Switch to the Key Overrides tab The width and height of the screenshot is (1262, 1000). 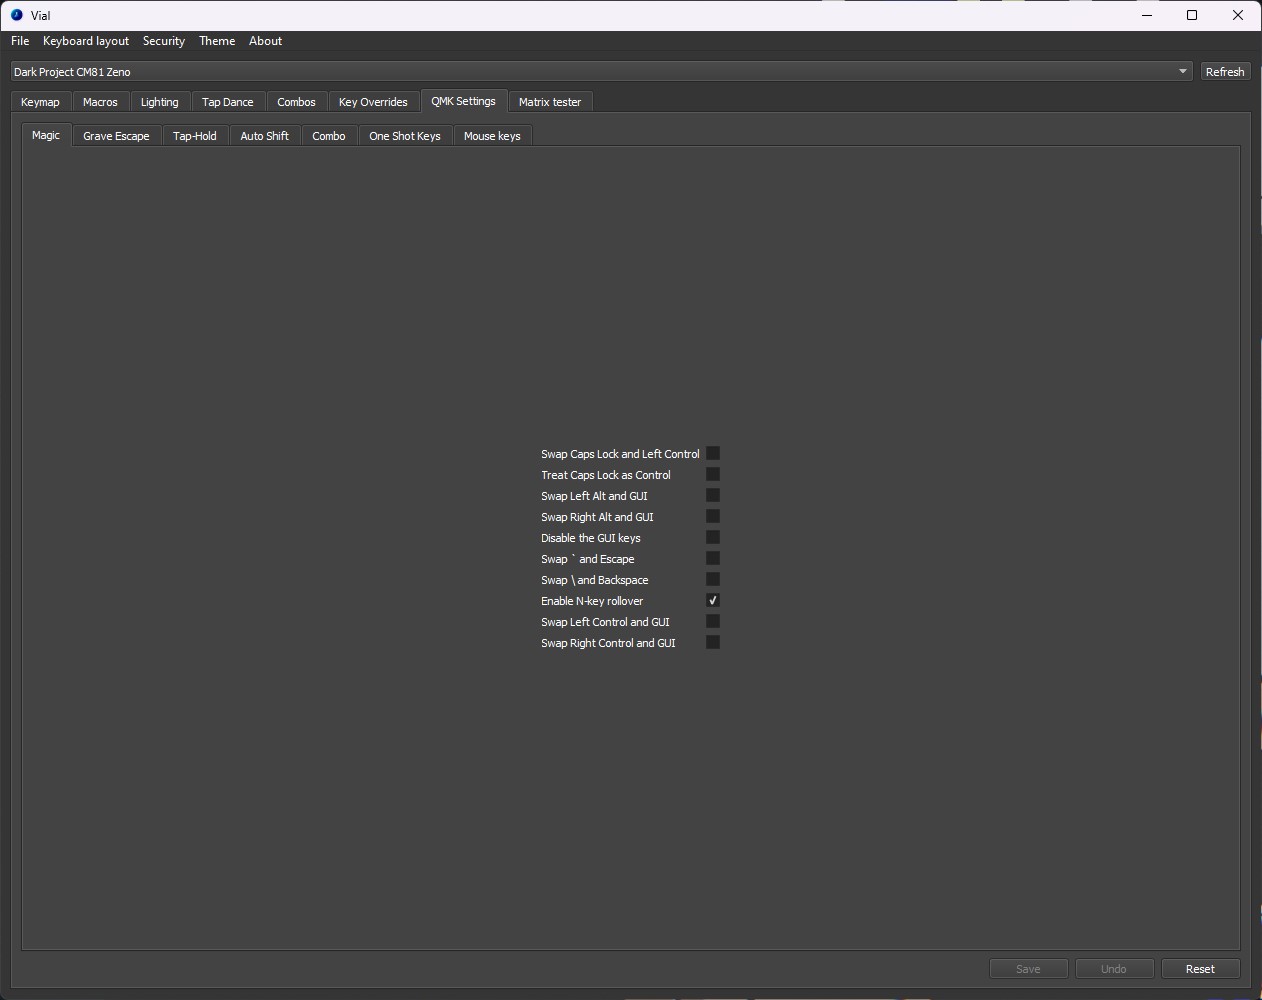point(373,102)
